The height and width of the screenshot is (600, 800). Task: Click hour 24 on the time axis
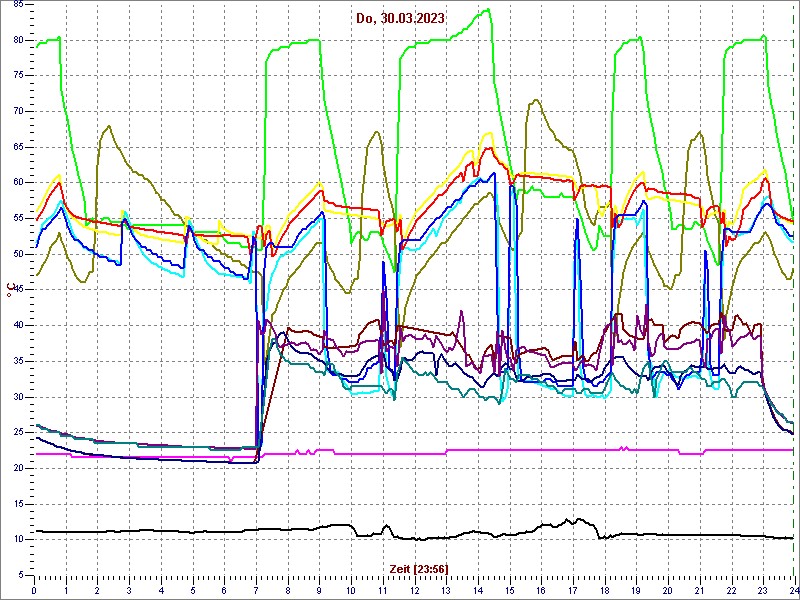click(793, 588)
